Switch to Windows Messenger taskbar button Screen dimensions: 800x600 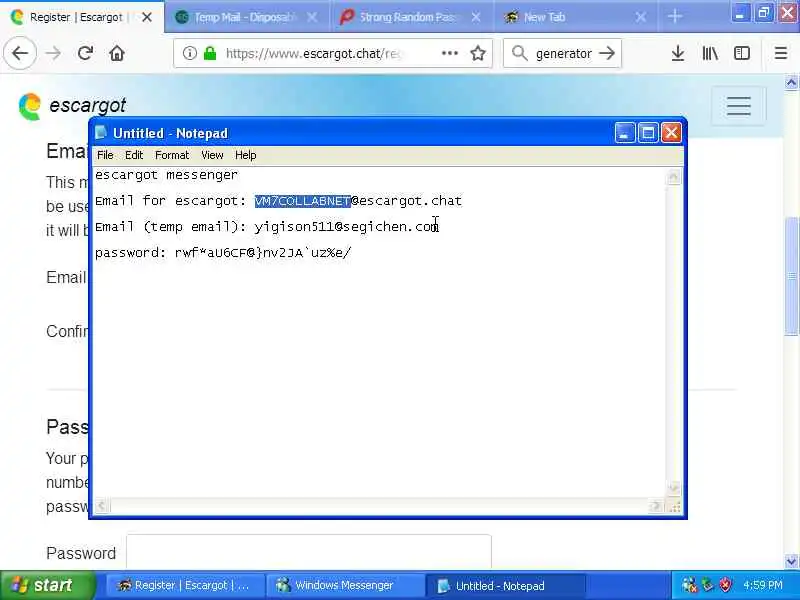tap(344, 585)
